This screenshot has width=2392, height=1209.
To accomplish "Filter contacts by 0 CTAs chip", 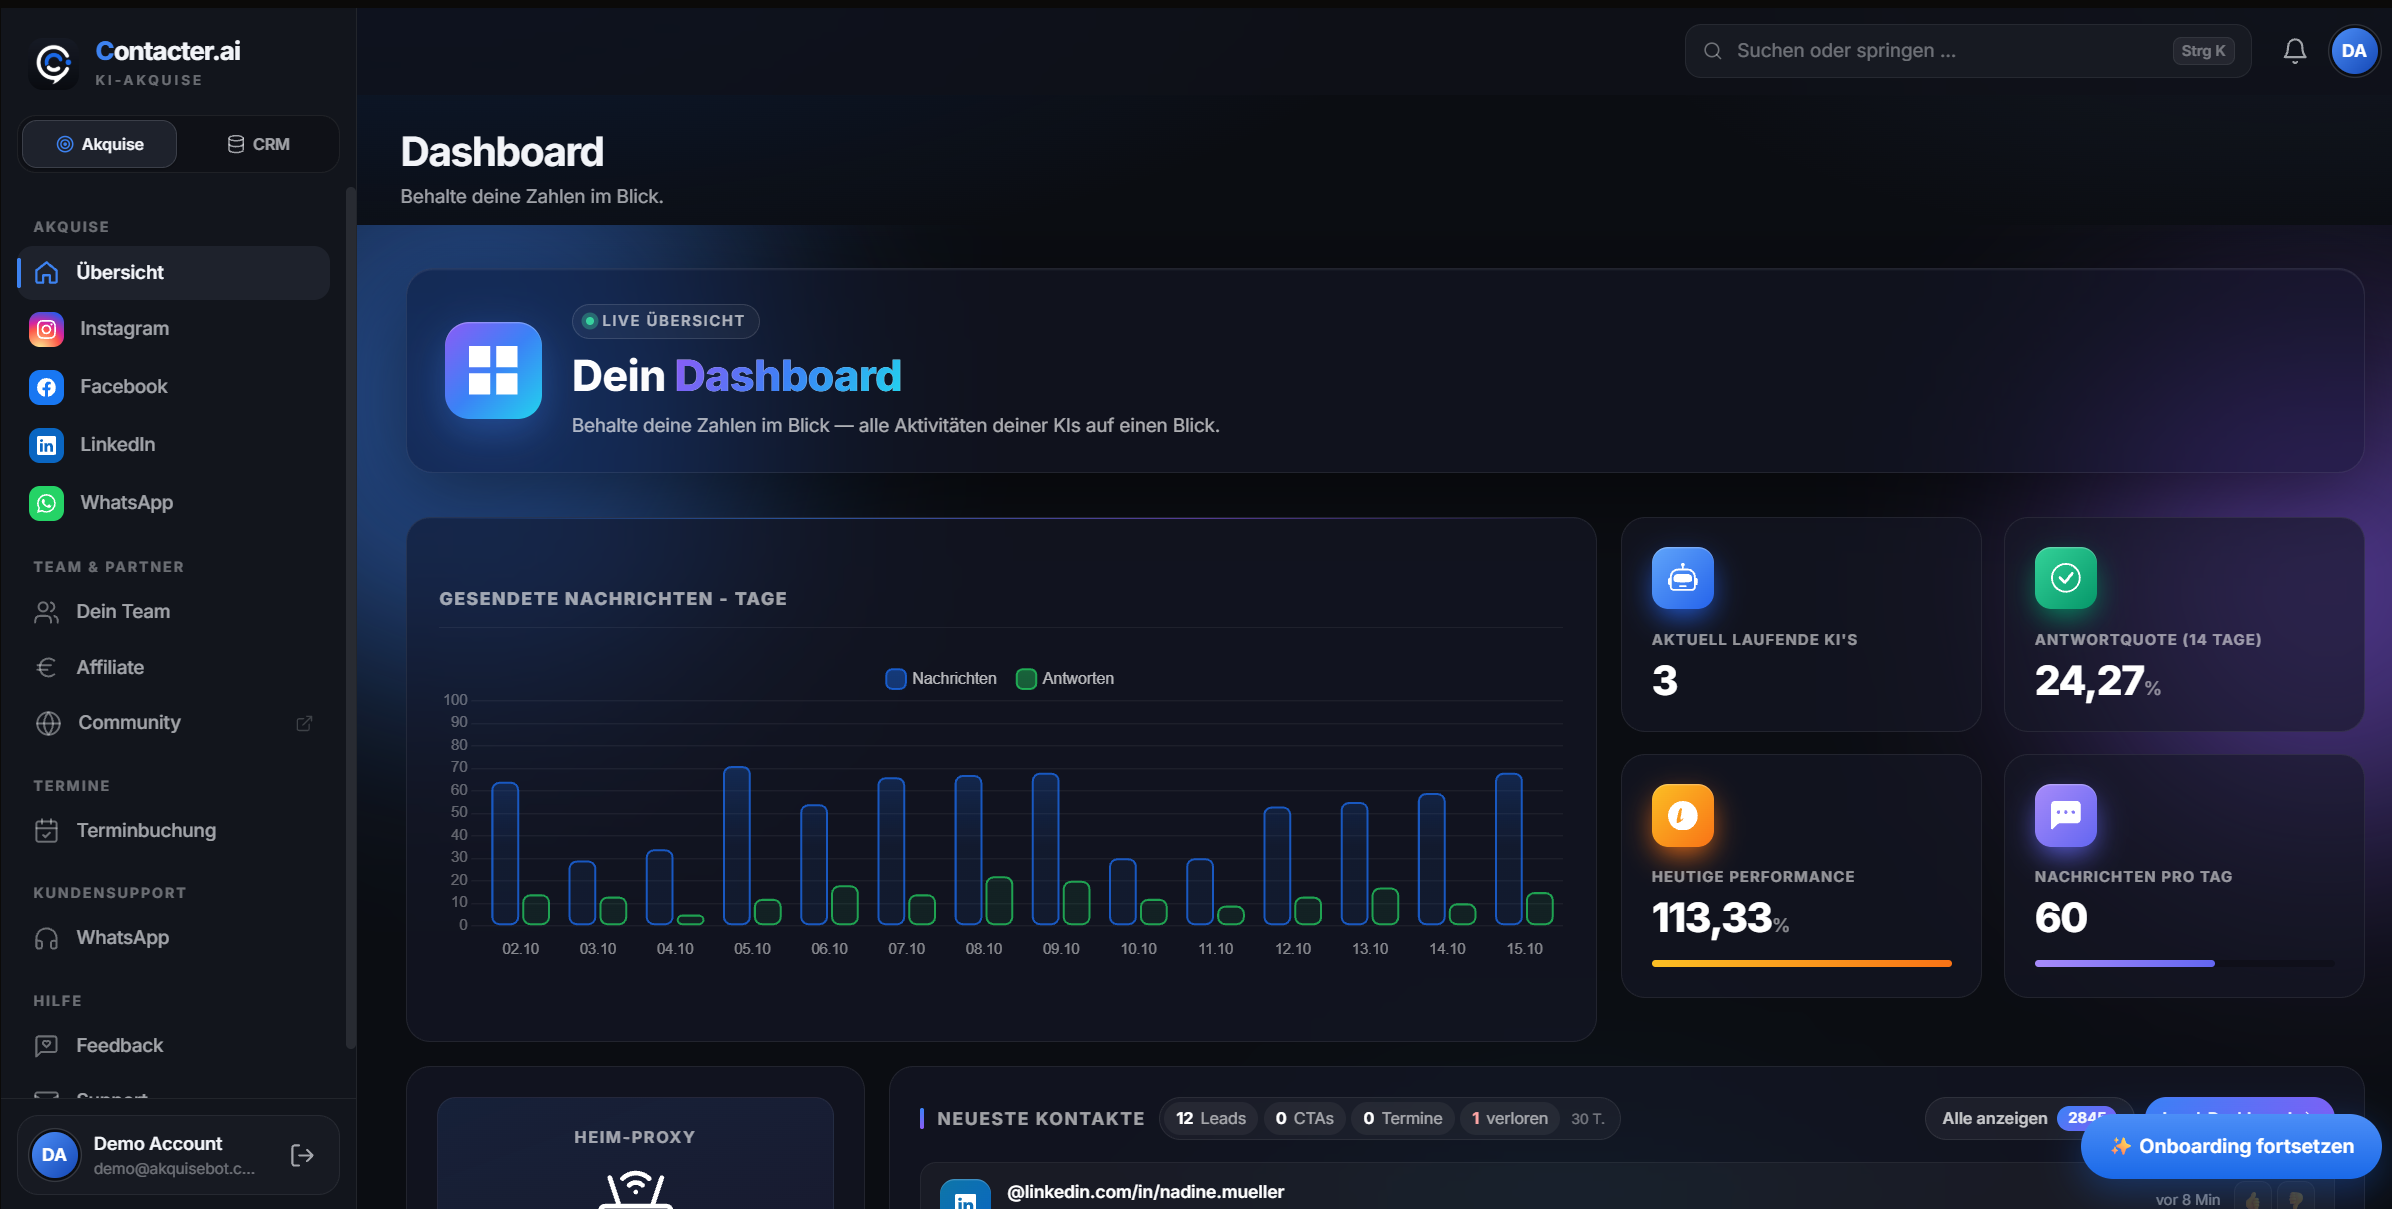I will click(x=1304, y=1118).
